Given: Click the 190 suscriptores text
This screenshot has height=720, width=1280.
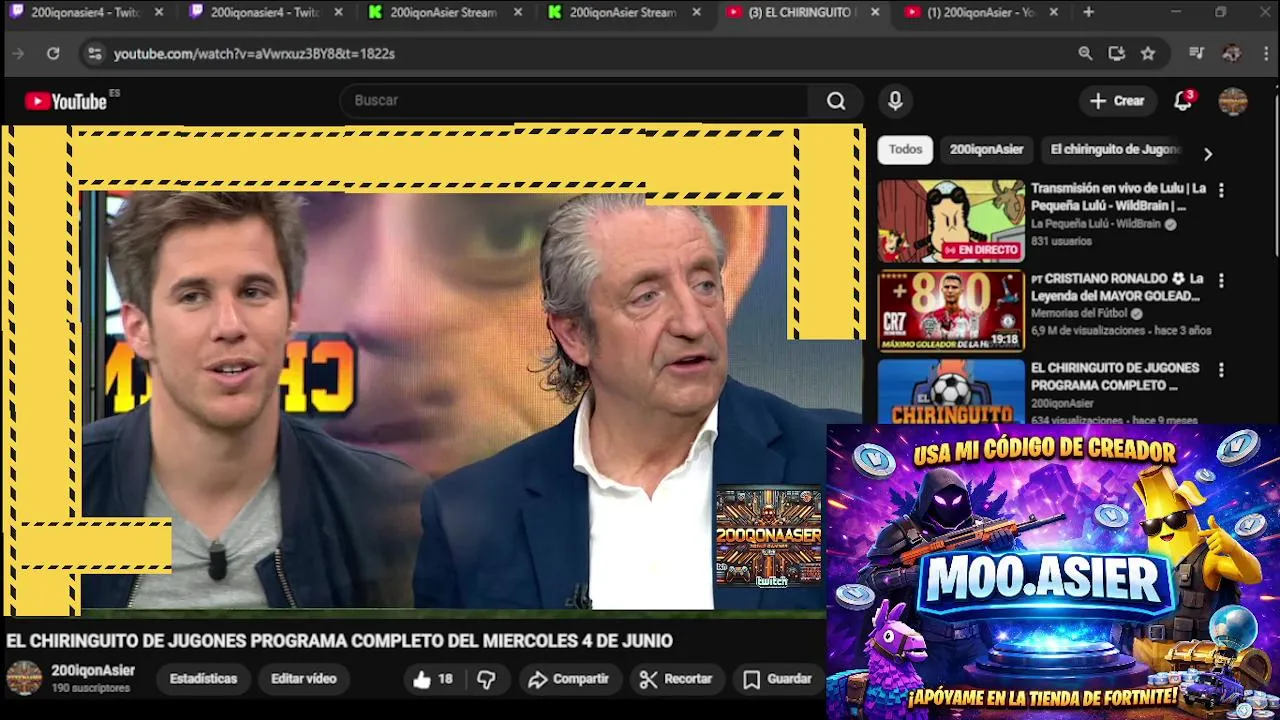Looking at the screenshot, I should [91, 688].
